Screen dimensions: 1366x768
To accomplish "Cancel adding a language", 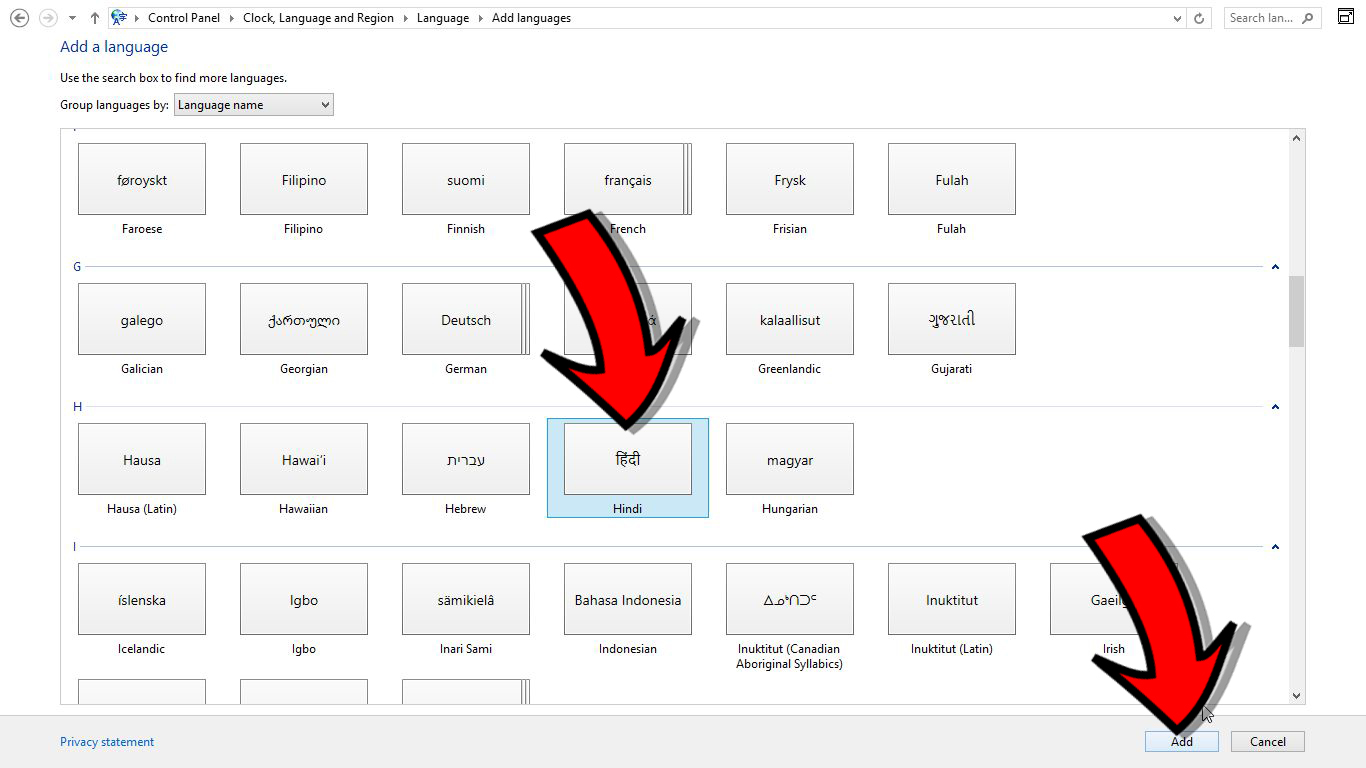I will (1267, 741).
